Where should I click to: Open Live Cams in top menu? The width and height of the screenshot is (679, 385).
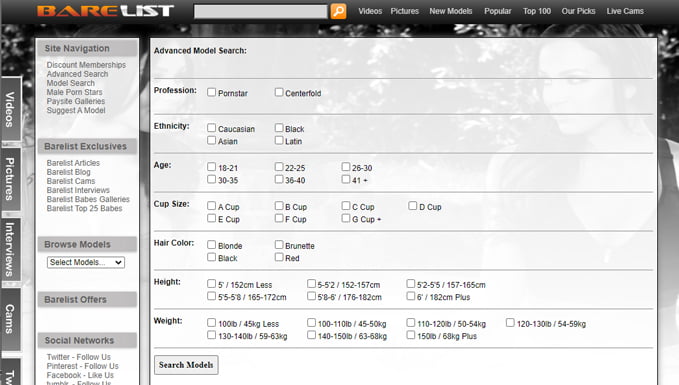pyautogui.click(x=625, y=11)
